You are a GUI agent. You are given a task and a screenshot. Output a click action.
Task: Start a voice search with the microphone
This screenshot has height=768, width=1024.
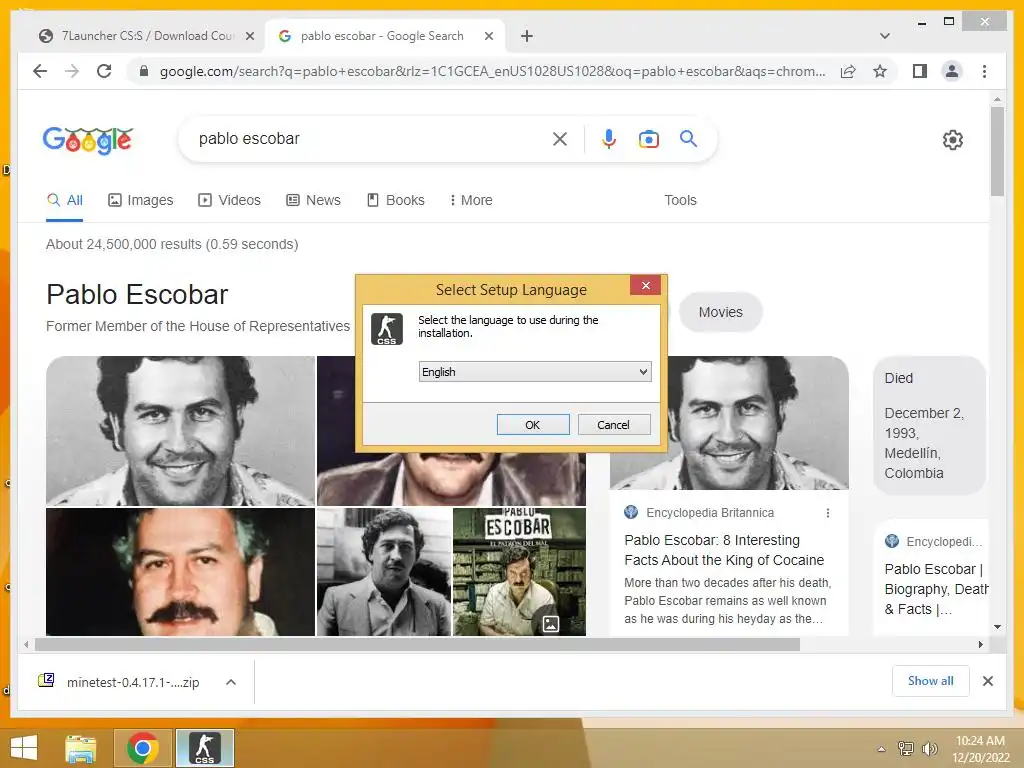pos(609,138)
